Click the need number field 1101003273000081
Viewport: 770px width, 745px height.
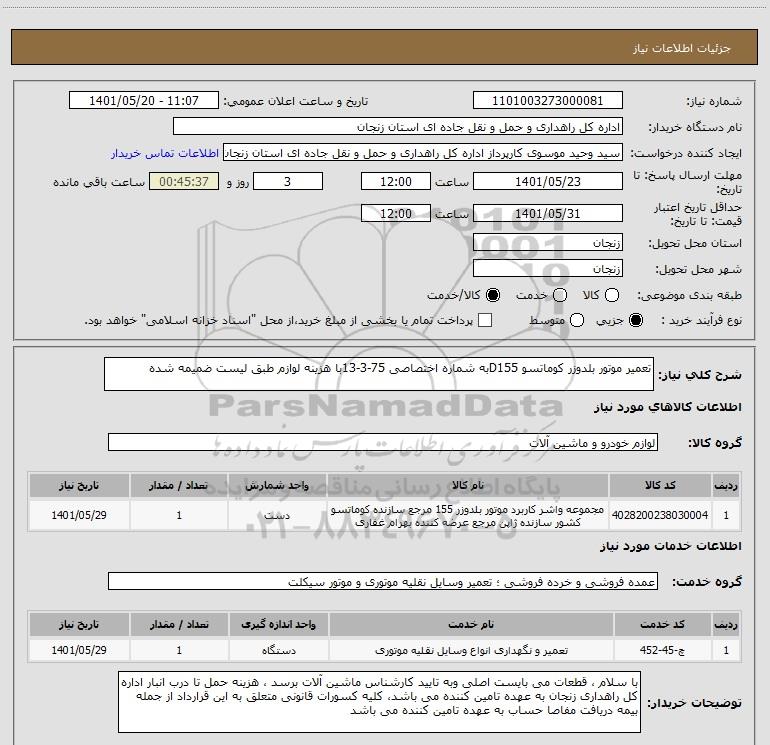(x=548, y=101)
